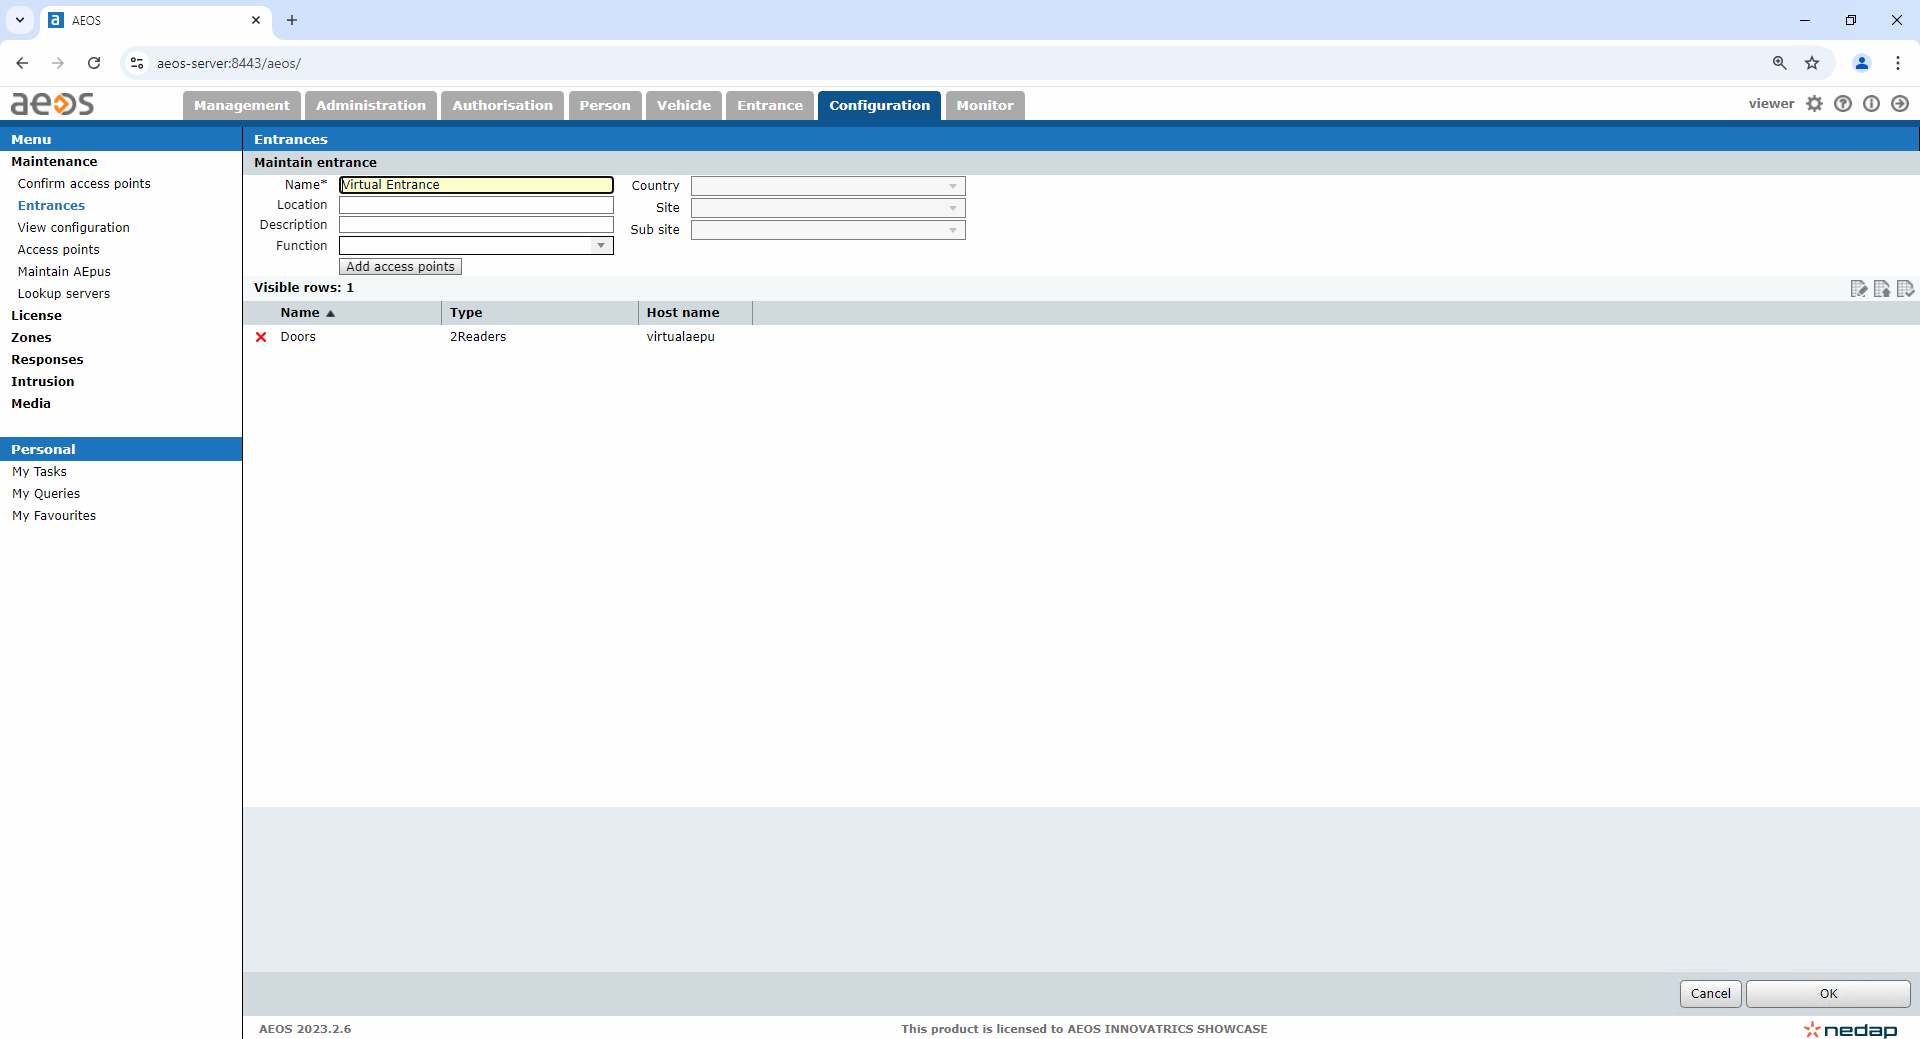Switch to the Authorisation tab
Image resolution: width=1920 pixels, height=1039 pixels.
pyautogui.click(x=502, y=105)
